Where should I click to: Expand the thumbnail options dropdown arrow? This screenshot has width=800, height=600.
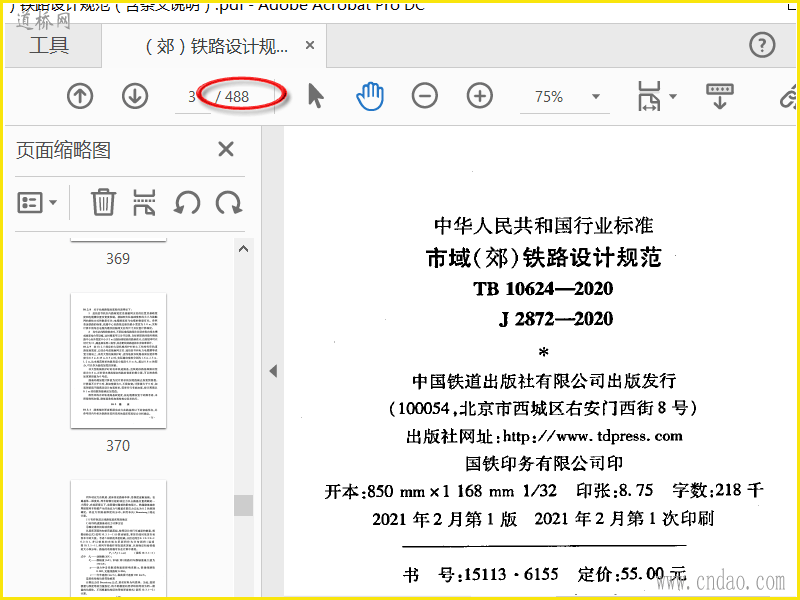[53, 203]
